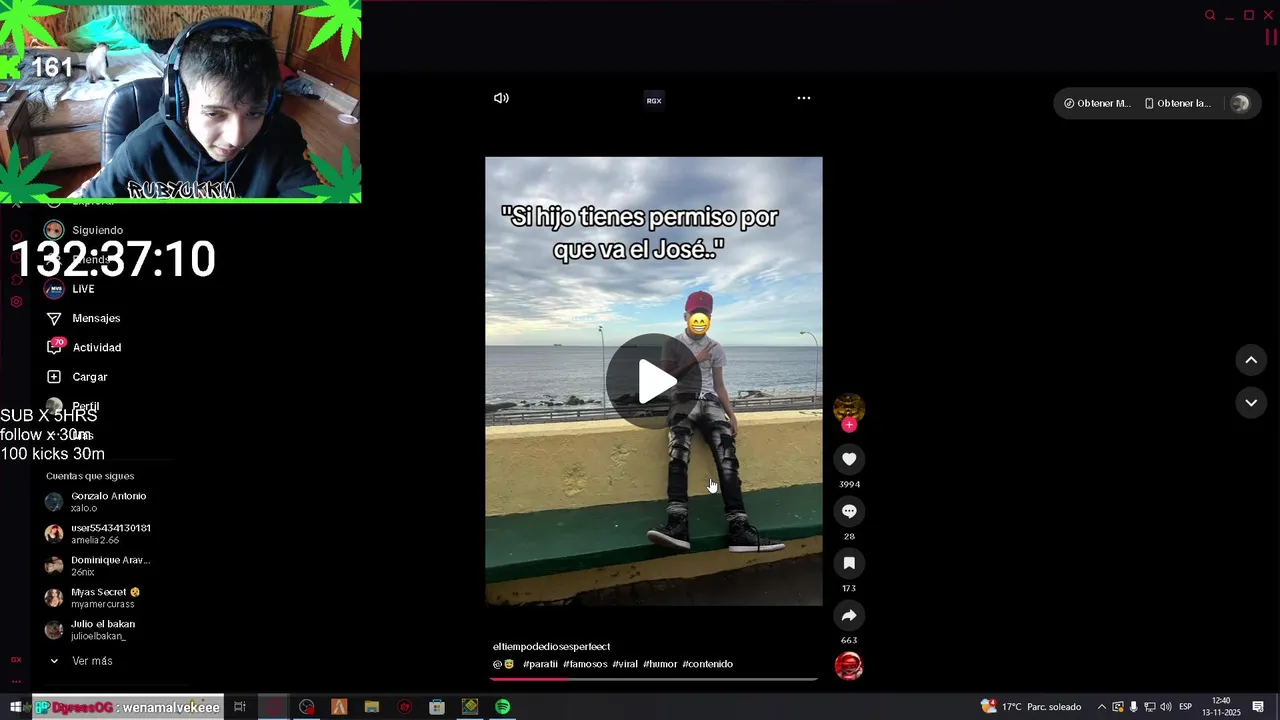Screen dimensions: 1280x720
Task: Click the microphone tray icon
Action: 1134,707
